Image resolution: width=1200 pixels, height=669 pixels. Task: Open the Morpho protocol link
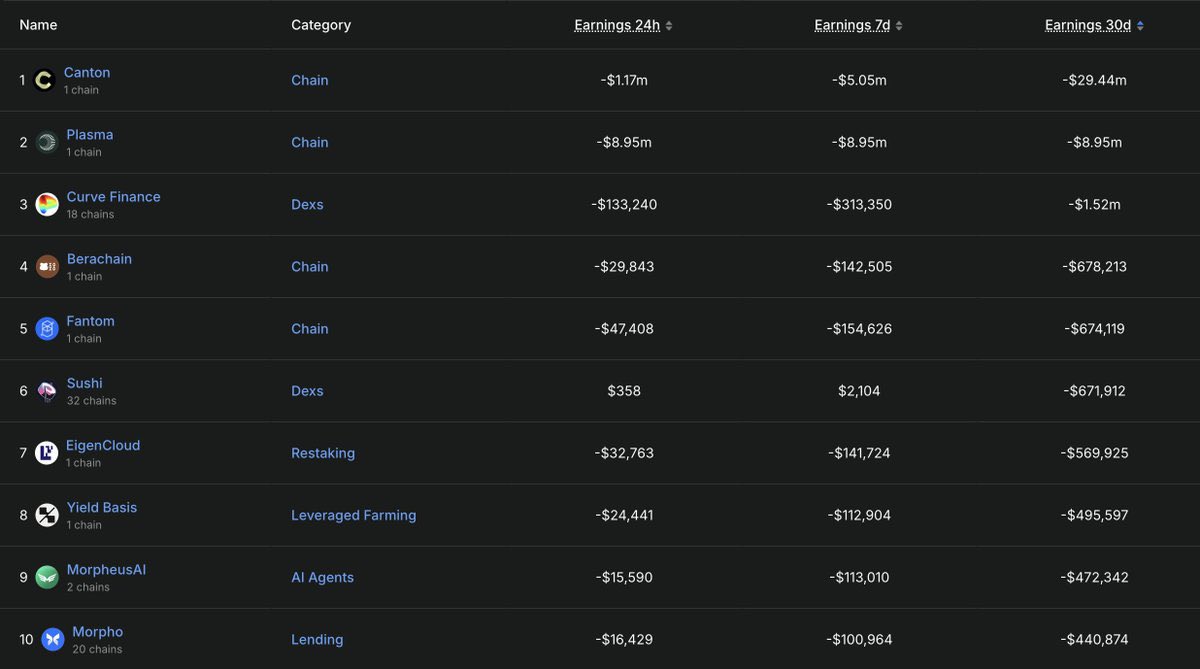tap(98, 631)
